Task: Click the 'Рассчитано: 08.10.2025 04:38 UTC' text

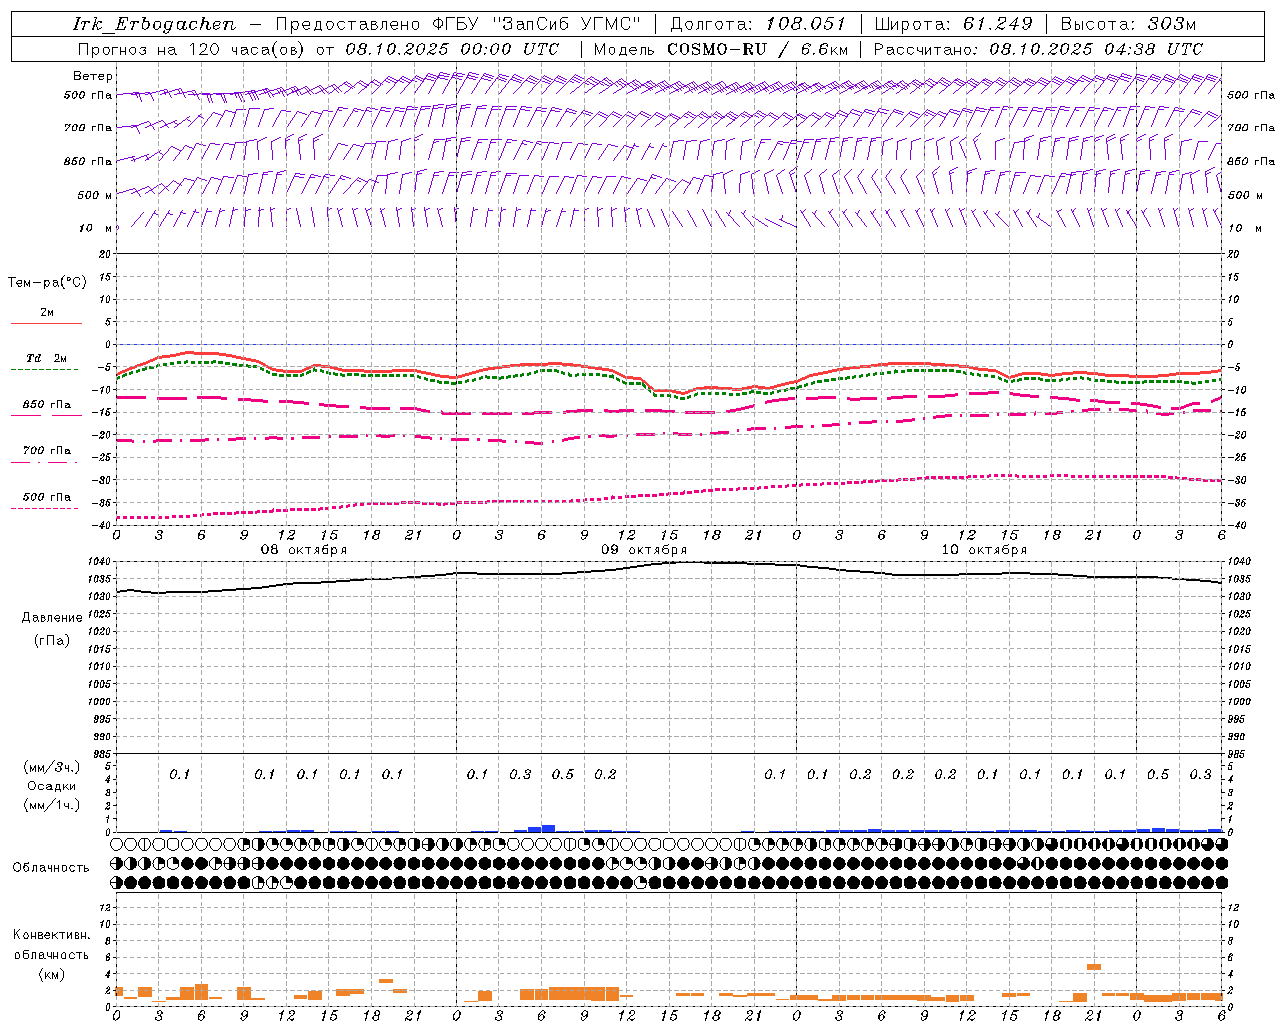Action: [1038, 49]
